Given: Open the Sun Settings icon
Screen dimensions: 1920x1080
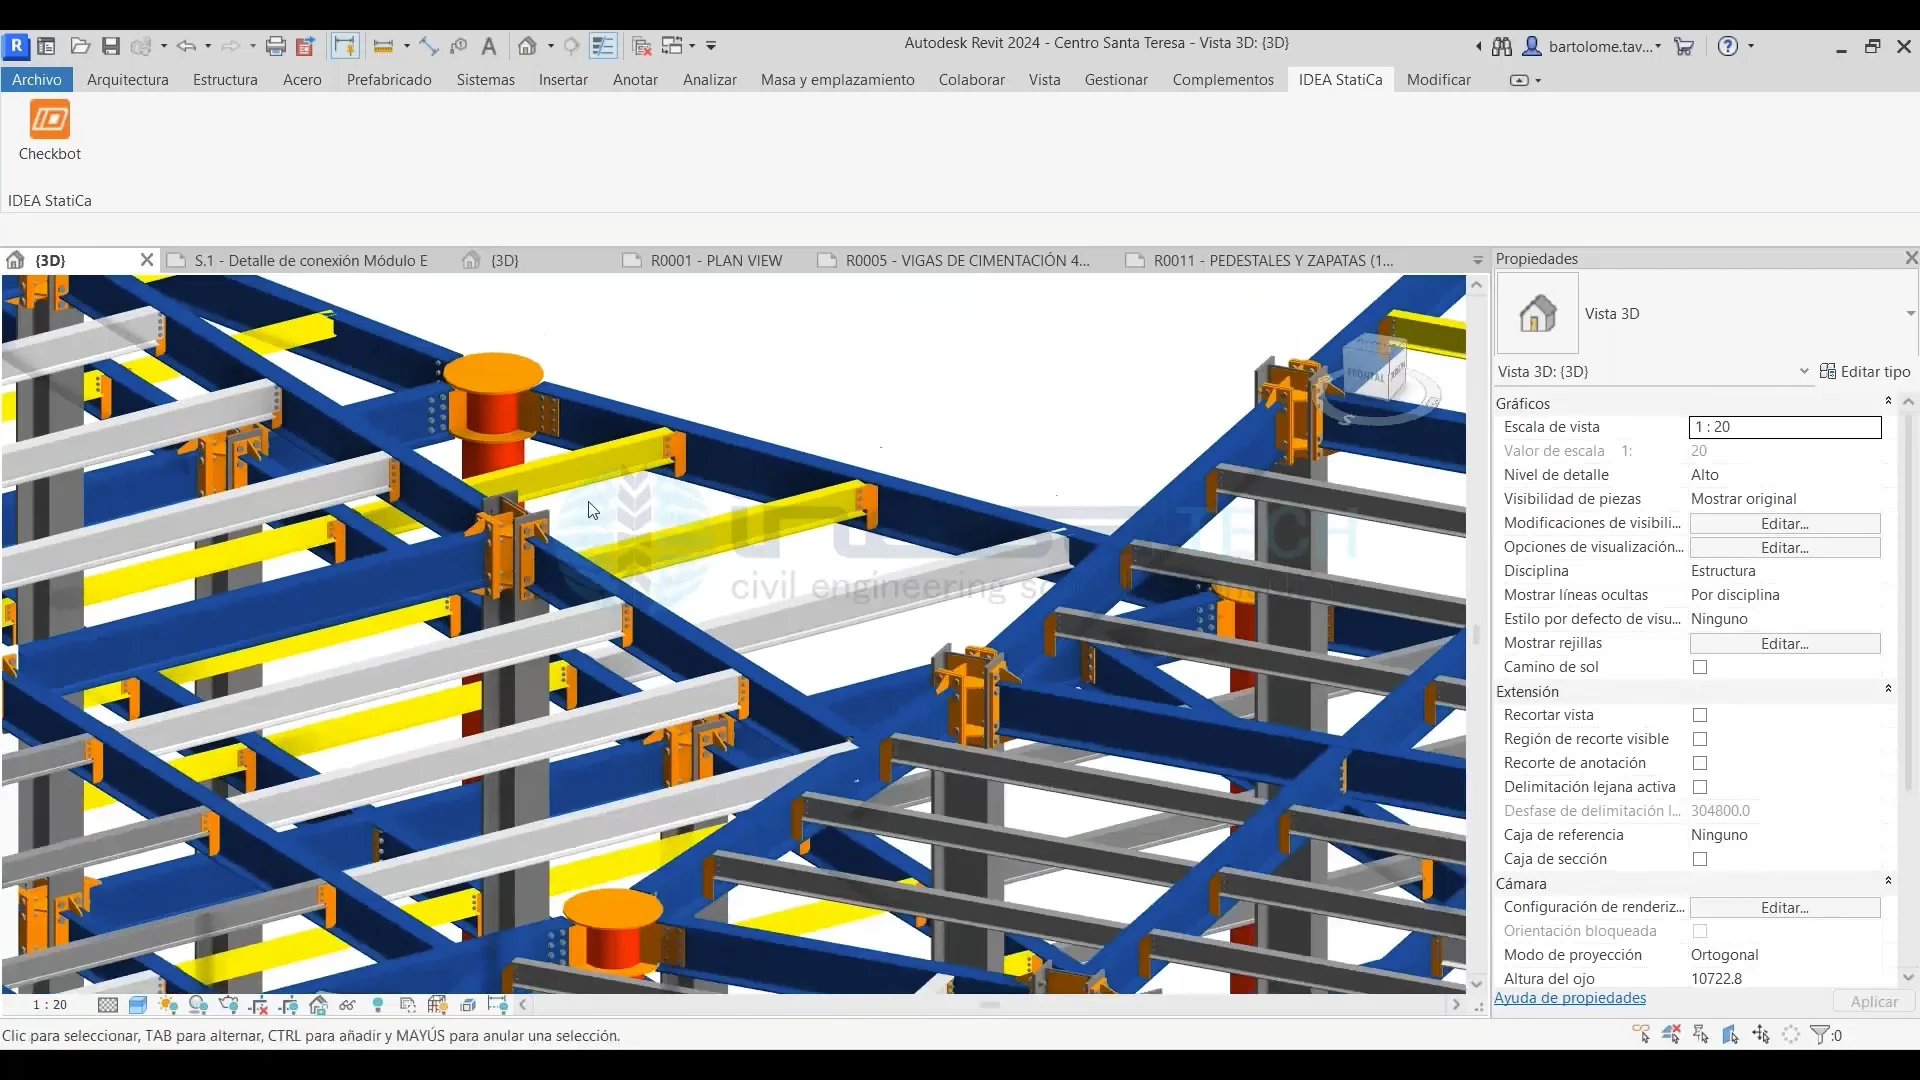Looking at the screenshot, I should coord(168,1004).
